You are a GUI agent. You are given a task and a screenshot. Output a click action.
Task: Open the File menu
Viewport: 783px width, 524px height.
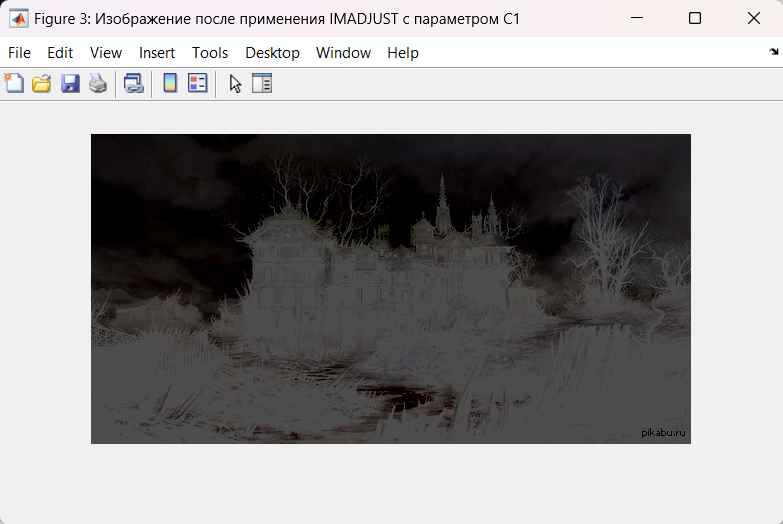tap(19, 53)
